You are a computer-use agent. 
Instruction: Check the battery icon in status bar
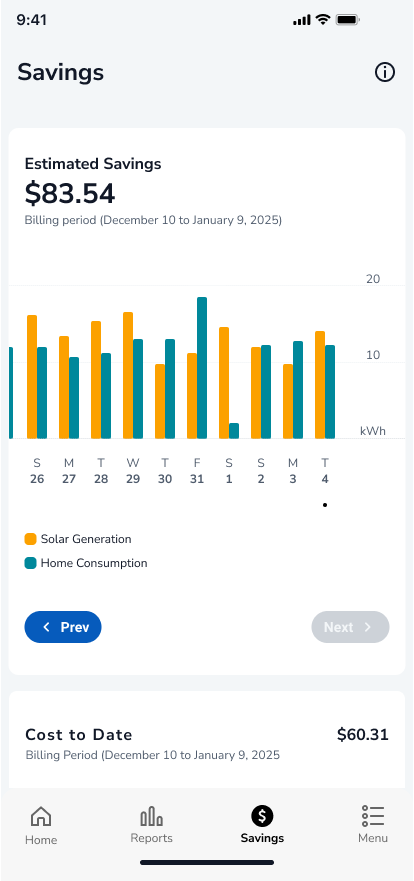click(348, 20)
